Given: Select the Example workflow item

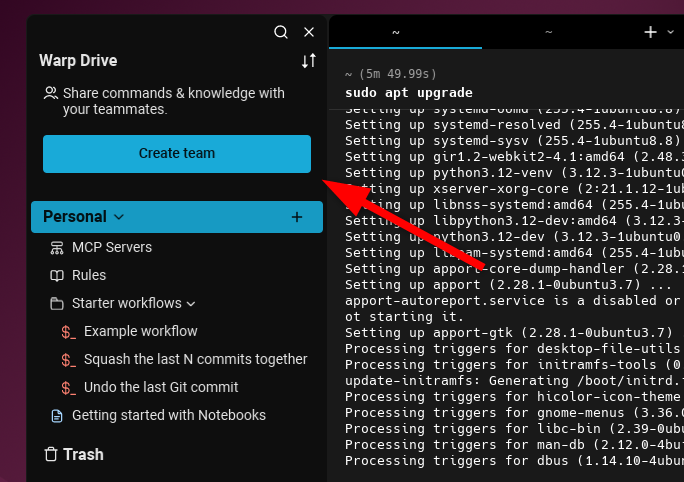Looking at the screenshot, I should [x=140, y=331].
